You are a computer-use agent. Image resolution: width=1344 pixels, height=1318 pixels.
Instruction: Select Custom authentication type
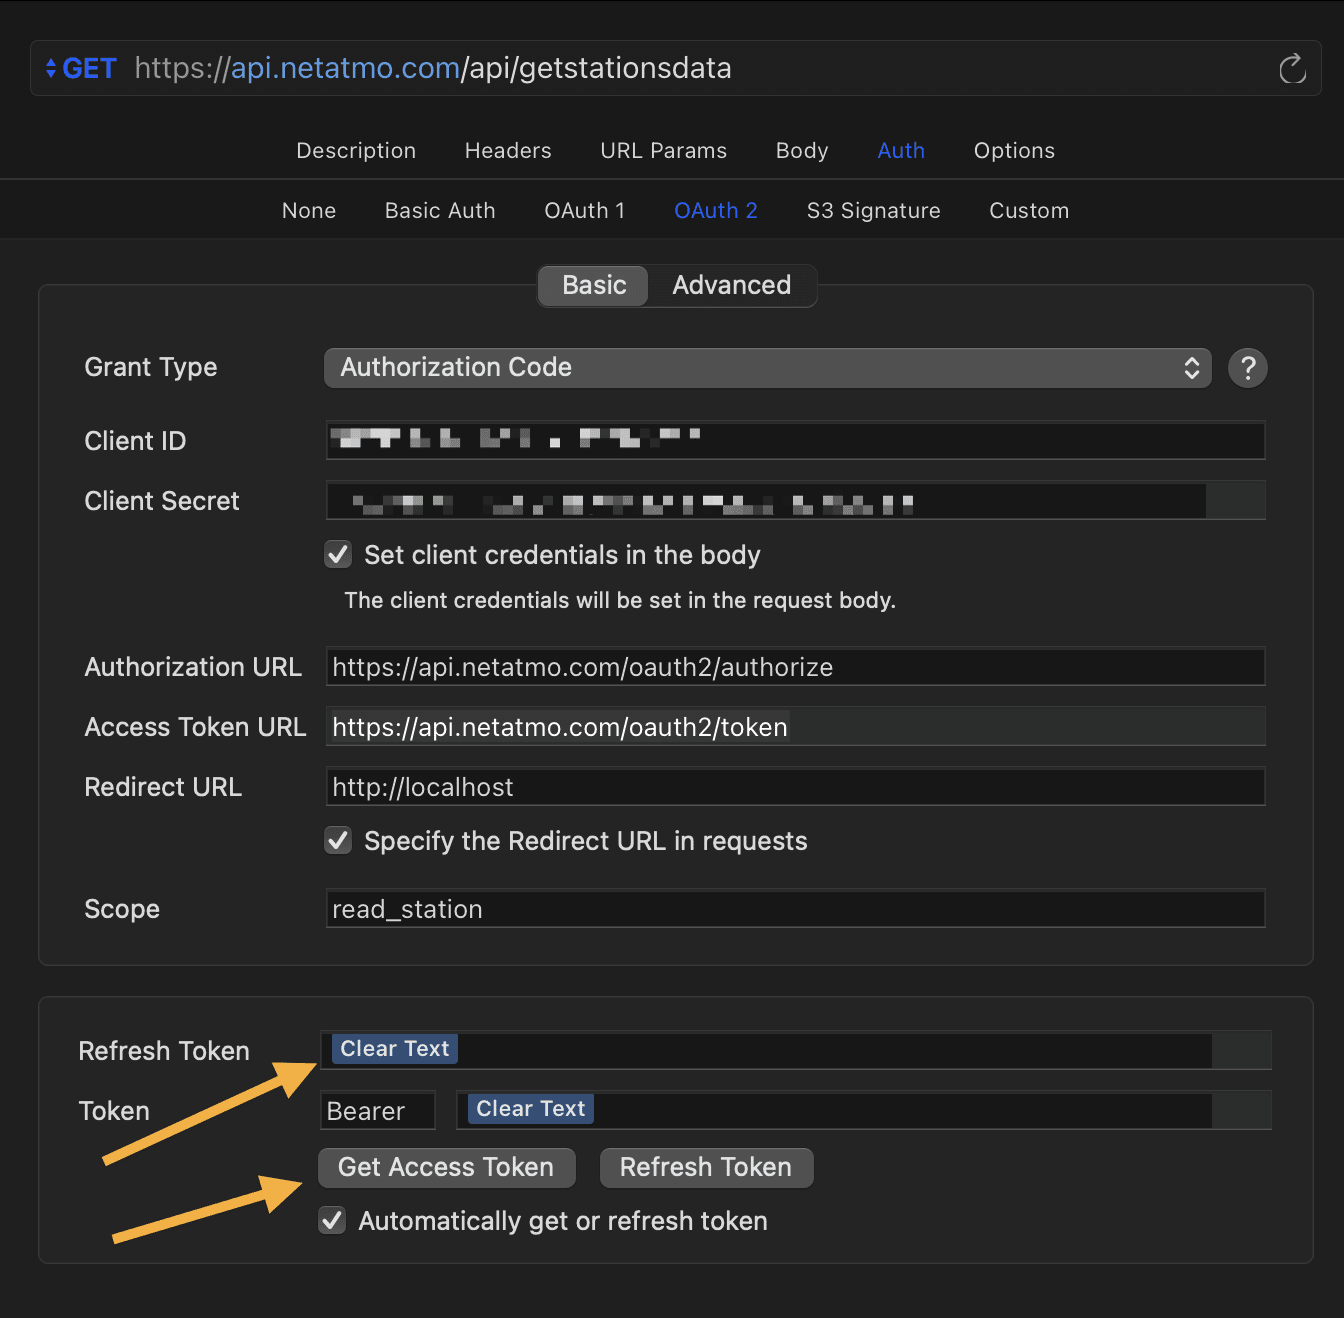(1029, 210)
